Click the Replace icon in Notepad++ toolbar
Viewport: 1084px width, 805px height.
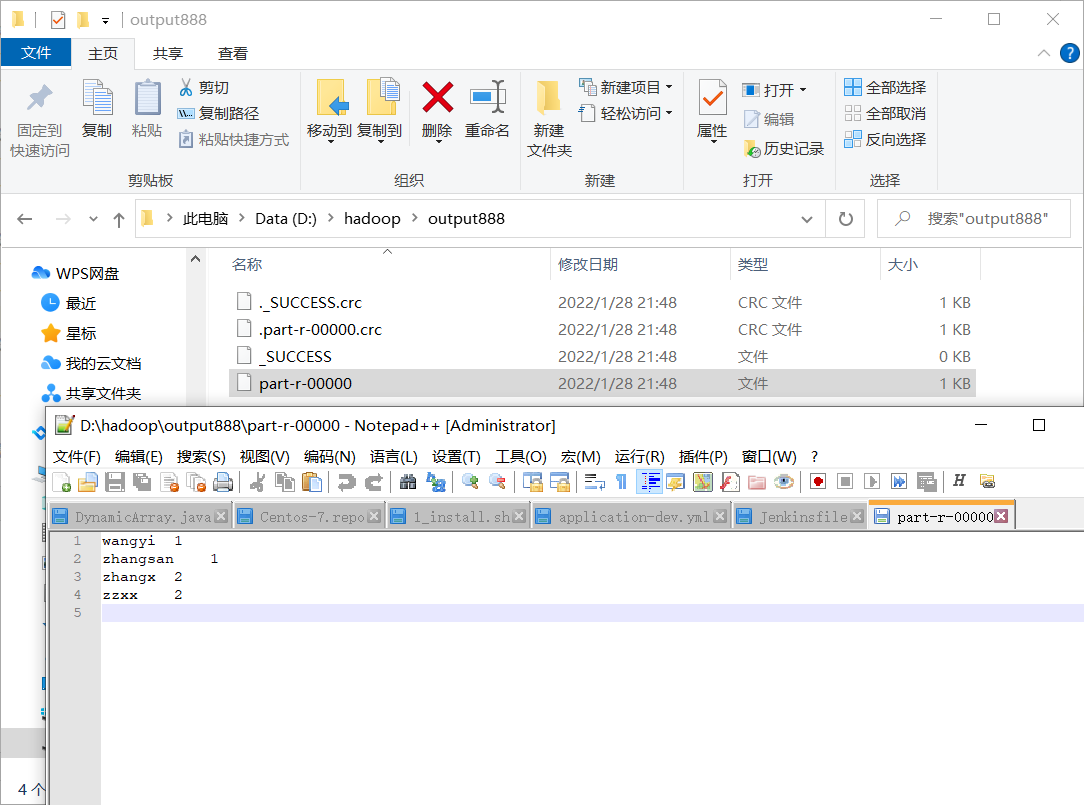(x=435, y=481)
